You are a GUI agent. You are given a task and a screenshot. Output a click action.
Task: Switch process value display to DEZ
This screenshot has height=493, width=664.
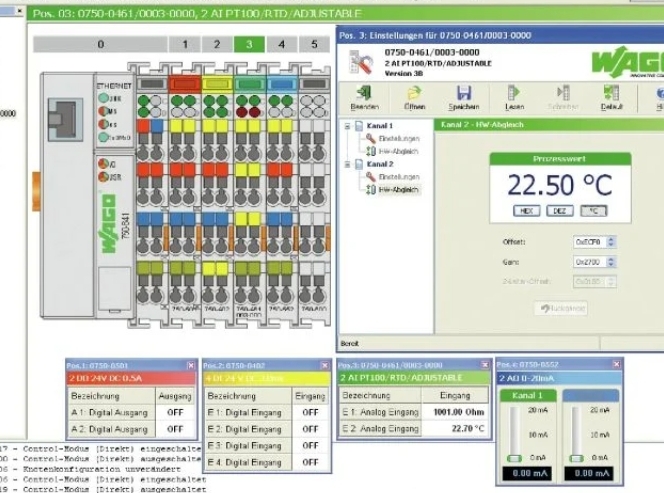[560, 211]
